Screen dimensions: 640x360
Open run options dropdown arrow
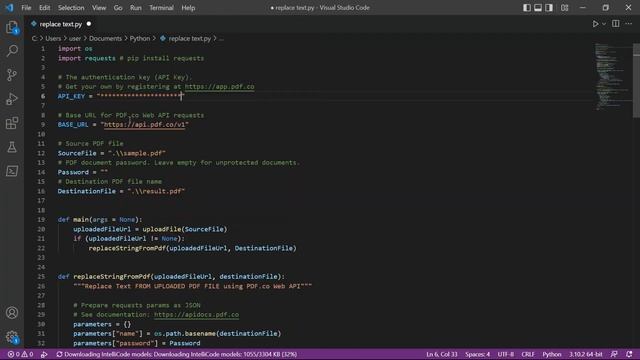(604, 24)
